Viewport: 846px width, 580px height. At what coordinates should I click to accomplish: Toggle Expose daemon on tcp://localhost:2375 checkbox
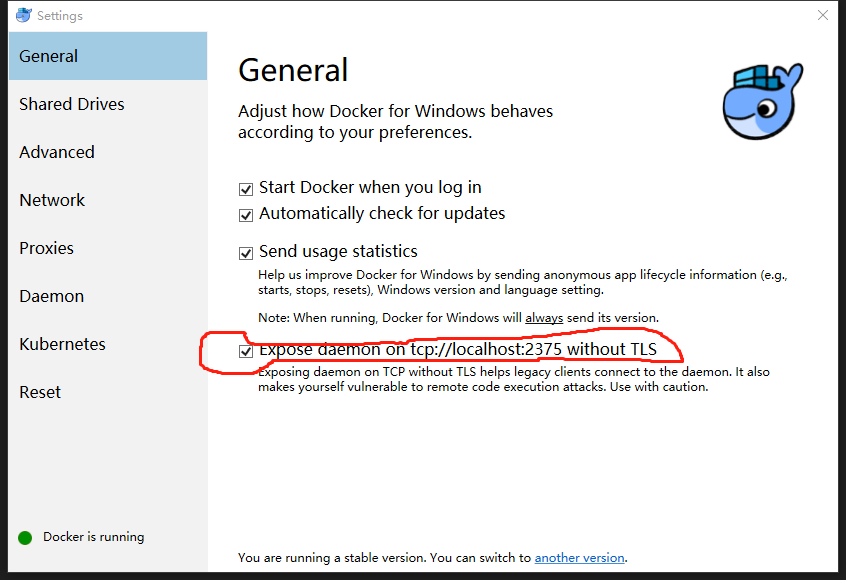246,351
